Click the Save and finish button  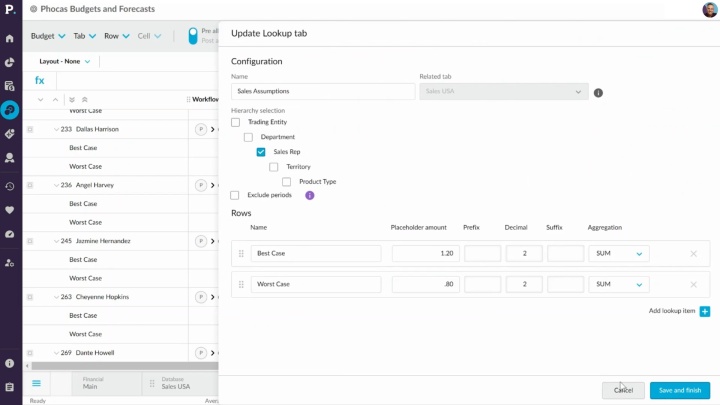click(x=680, y=390)
